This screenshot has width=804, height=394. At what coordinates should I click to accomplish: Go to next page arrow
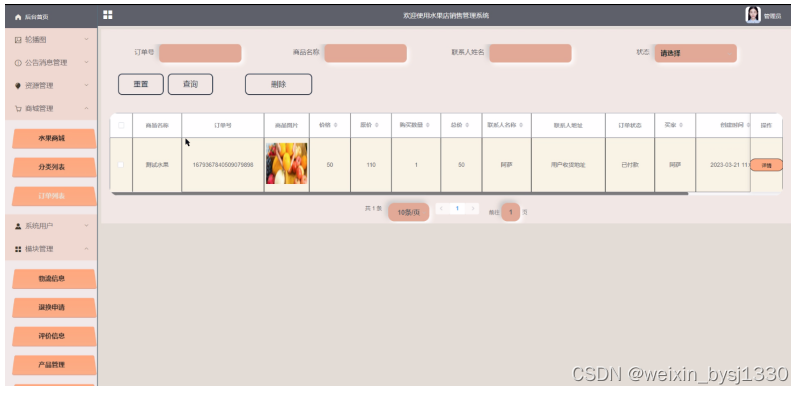click(473, 209)
